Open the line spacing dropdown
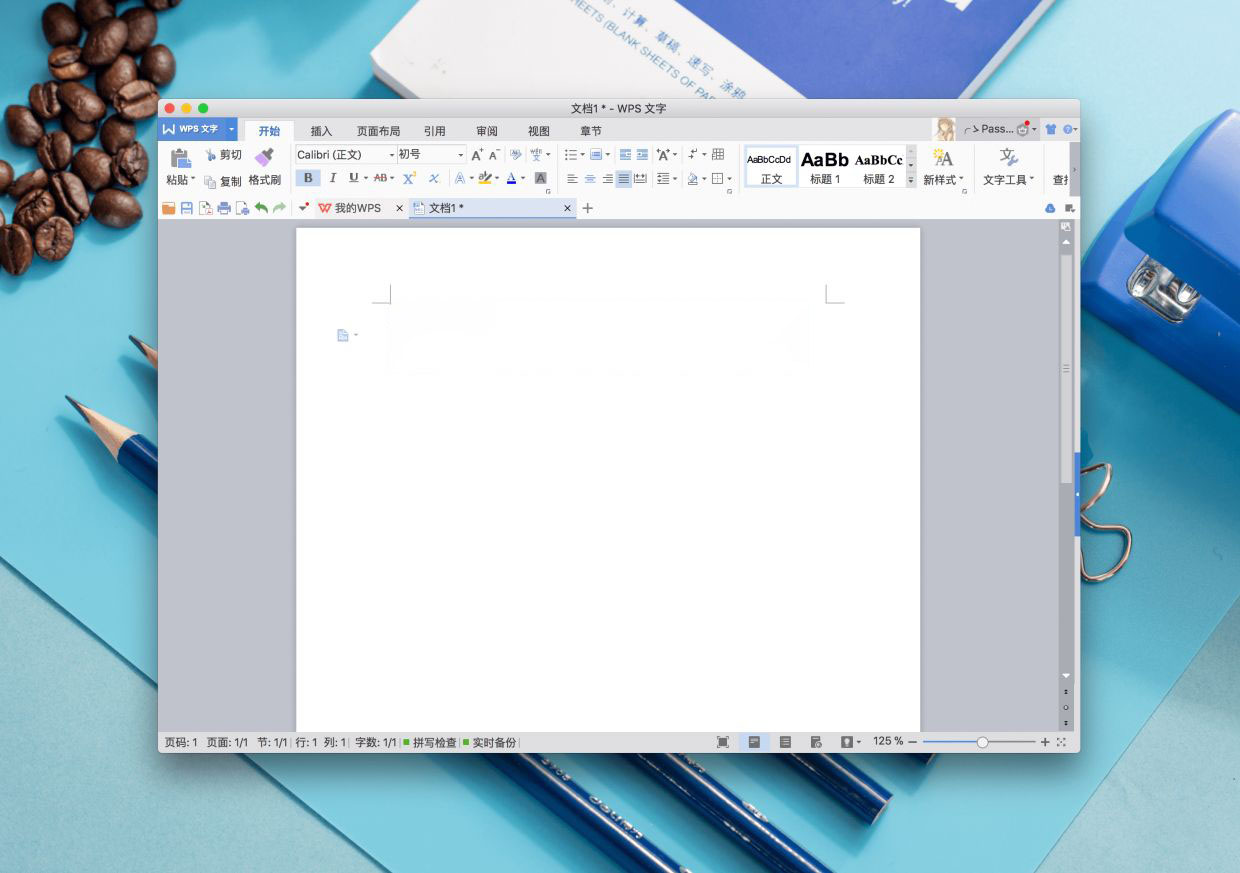The width and height of the screenshot is (1240, 873). click(665, 179)
